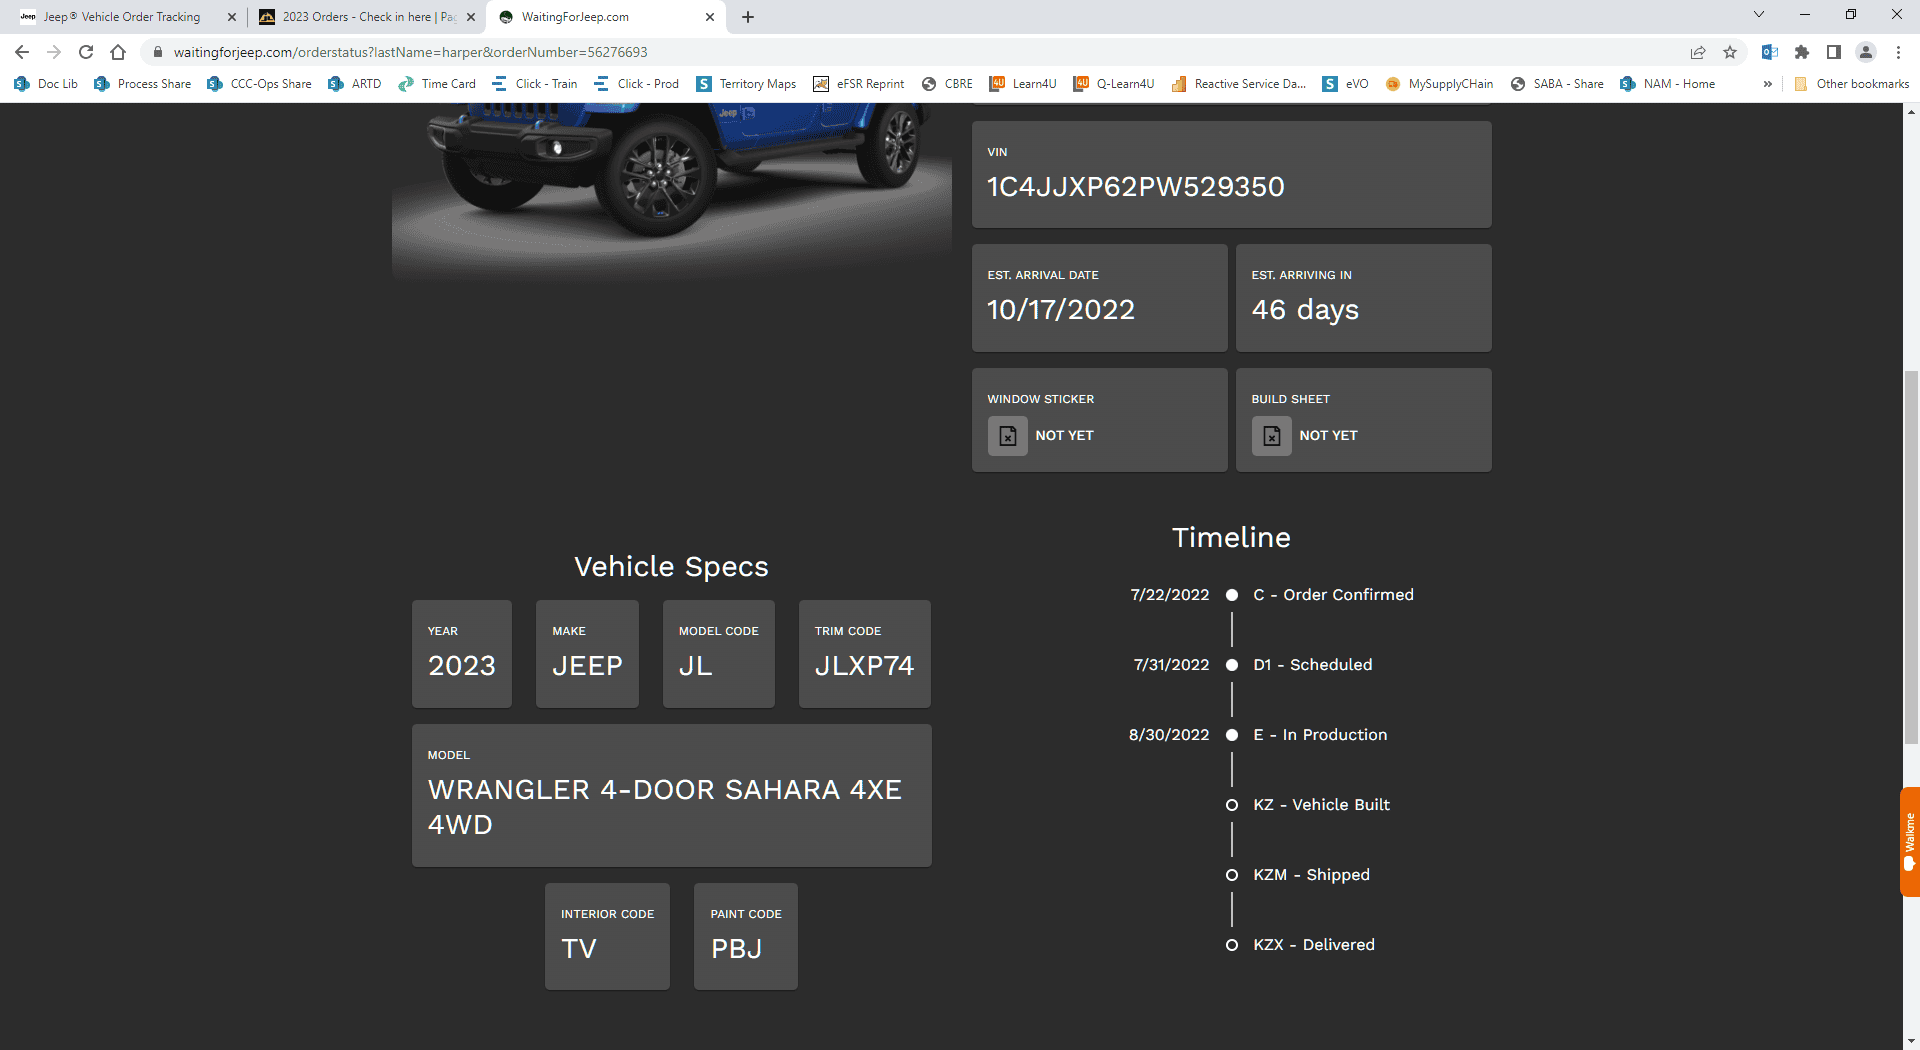Click the scrollbar down arrow
This screenshot has width=1920, height=1050.
[1911, 1040]
